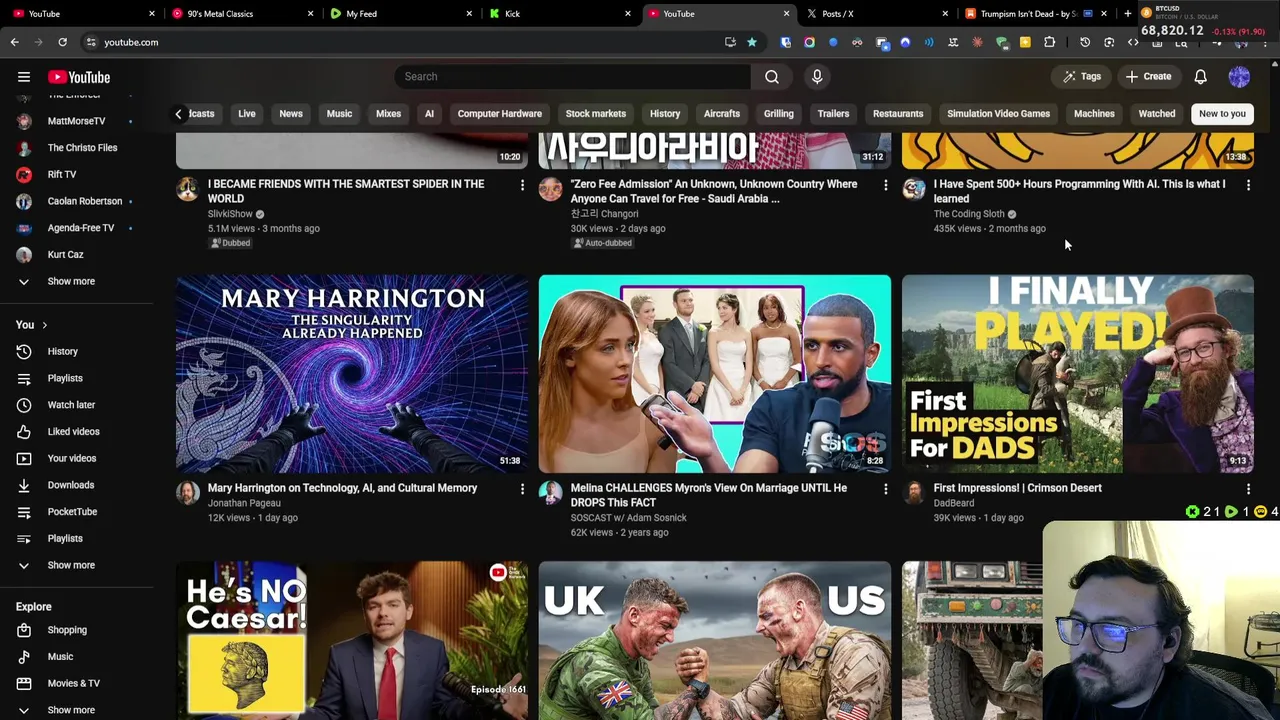Select the Music category chip
This screenshot has width=1280, height=720.
339,114
